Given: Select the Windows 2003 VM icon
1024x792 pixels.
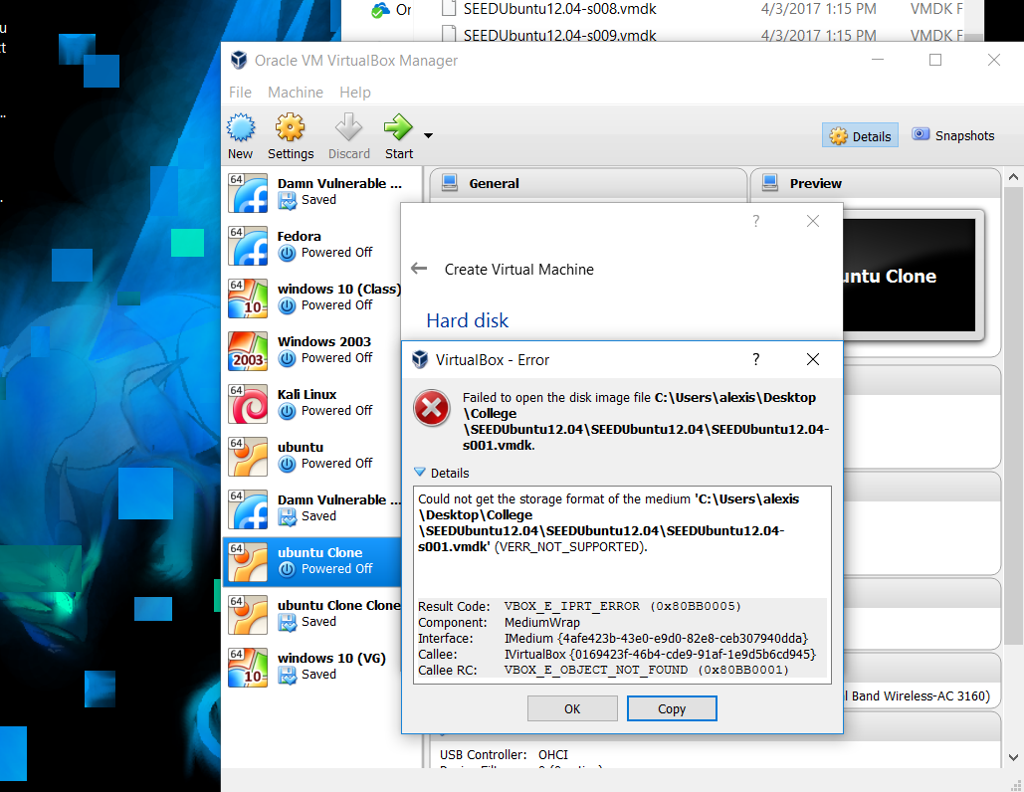Looking at the screenshot, I should pyautogui.click(x=248, y=351).
